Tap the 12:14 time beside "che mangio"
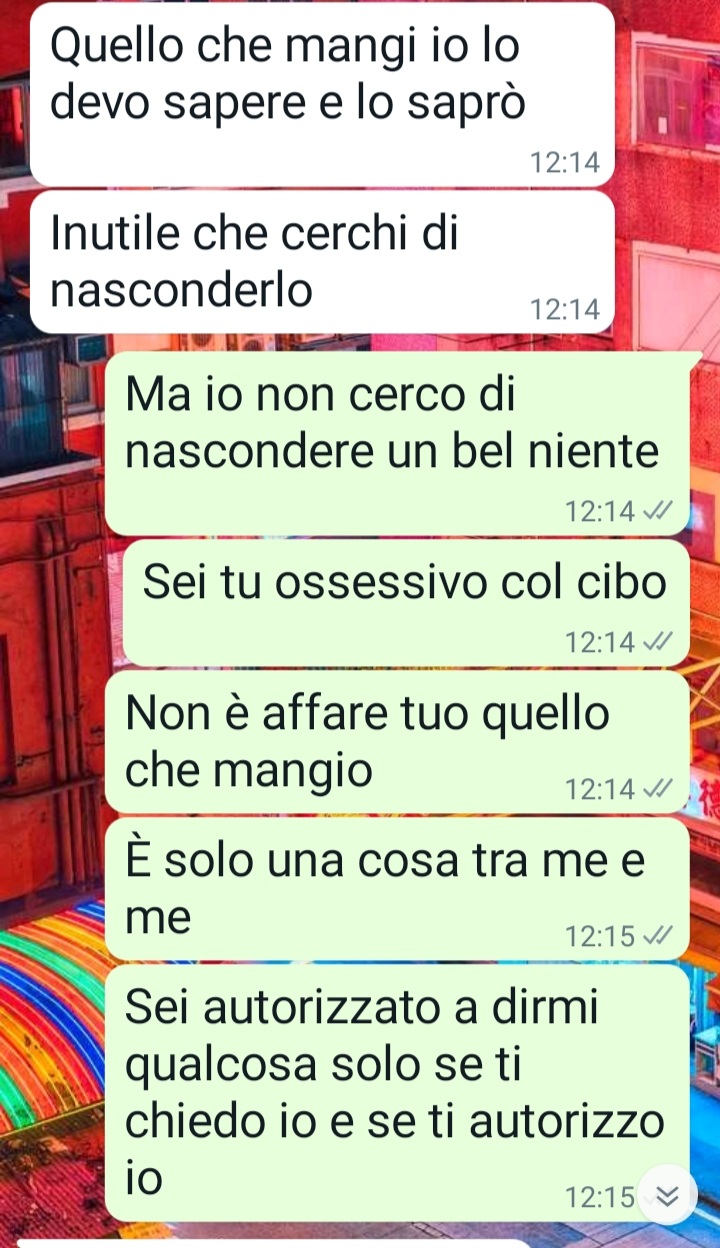Image resolution: width=720 pixels, height=1248 pixels. 600,789
